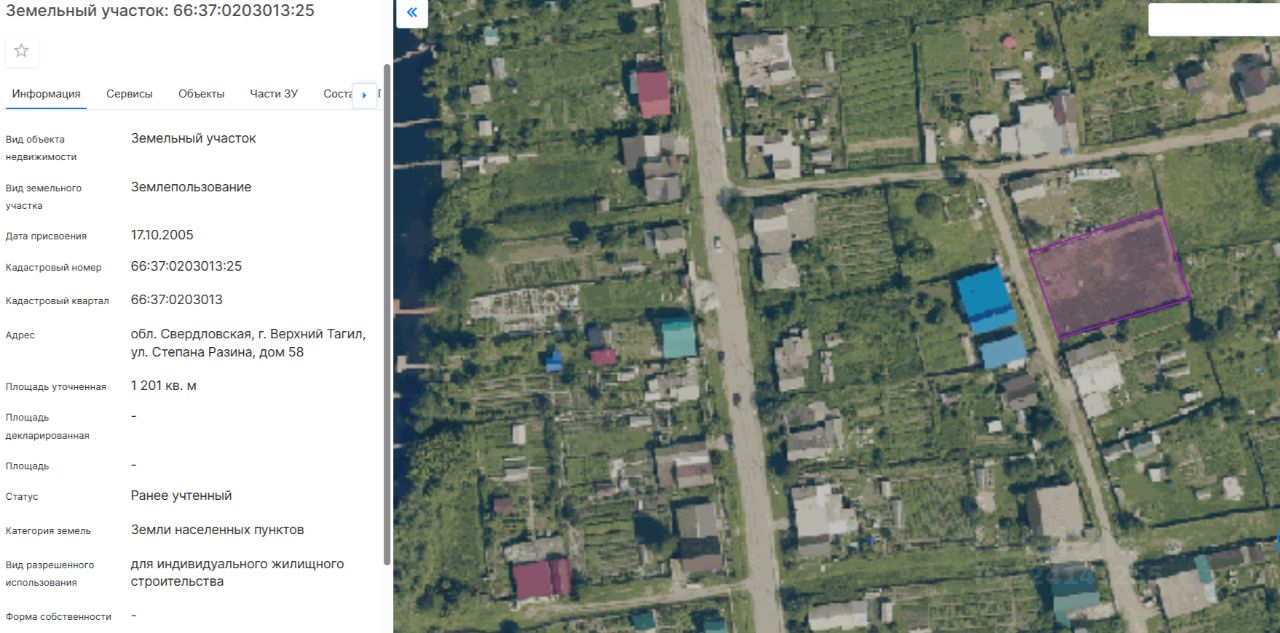Click the heading Земельный участок: 66:37:0203013:25
Screen dimensions: 1280x633
click(x=160, y=10)
